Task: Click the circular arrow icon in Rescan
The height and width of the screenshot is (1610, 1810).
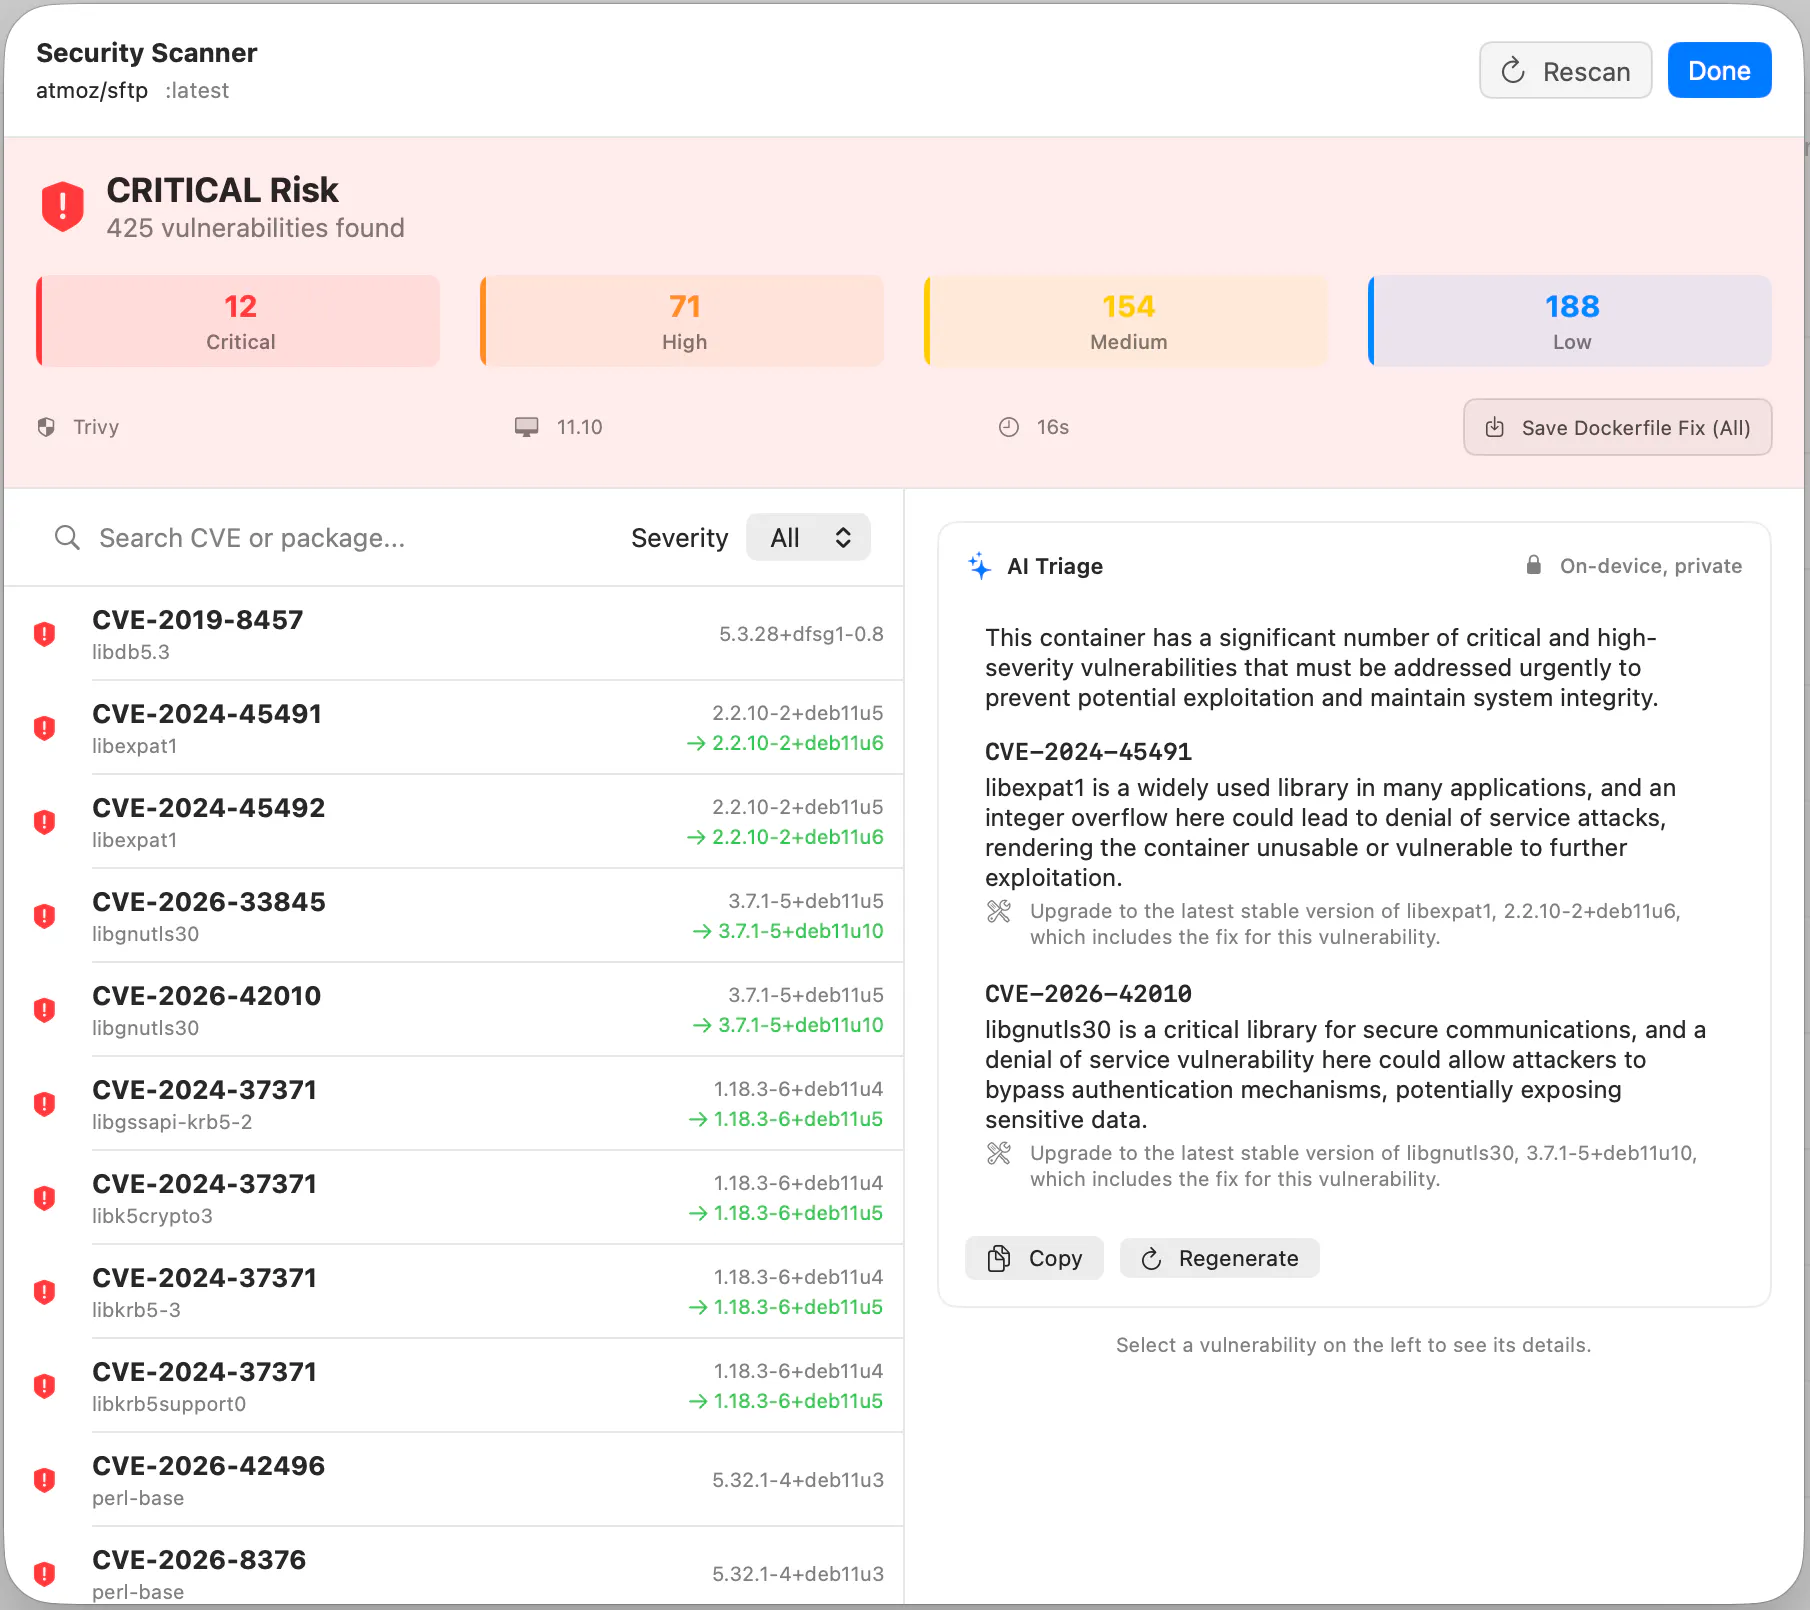Action: [x=1513, y=71]
